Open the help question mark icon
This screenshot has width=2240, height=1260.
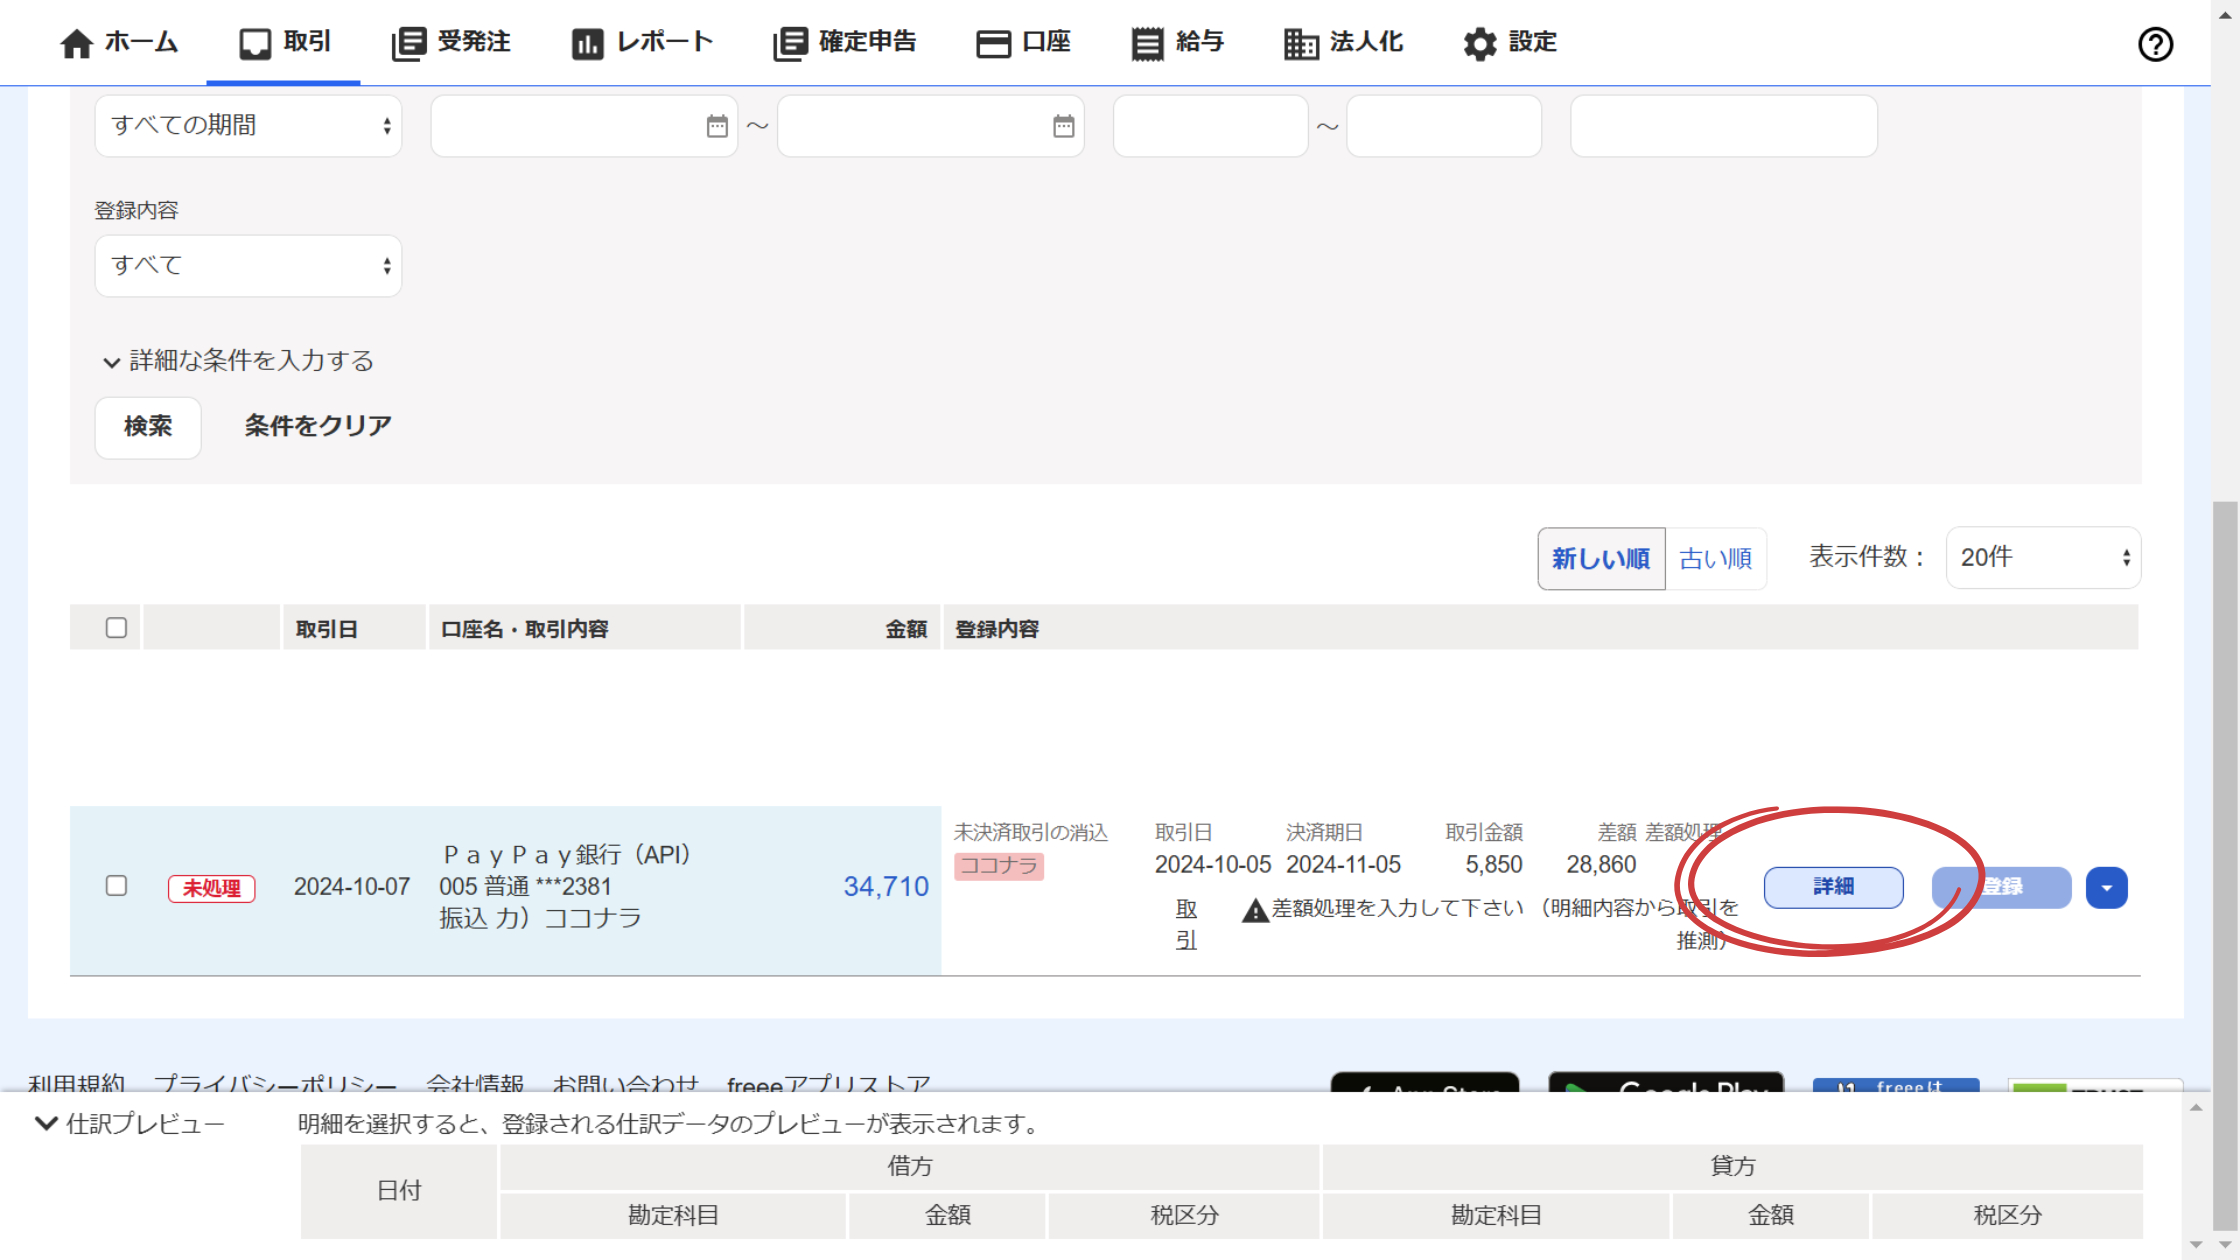2155,44
